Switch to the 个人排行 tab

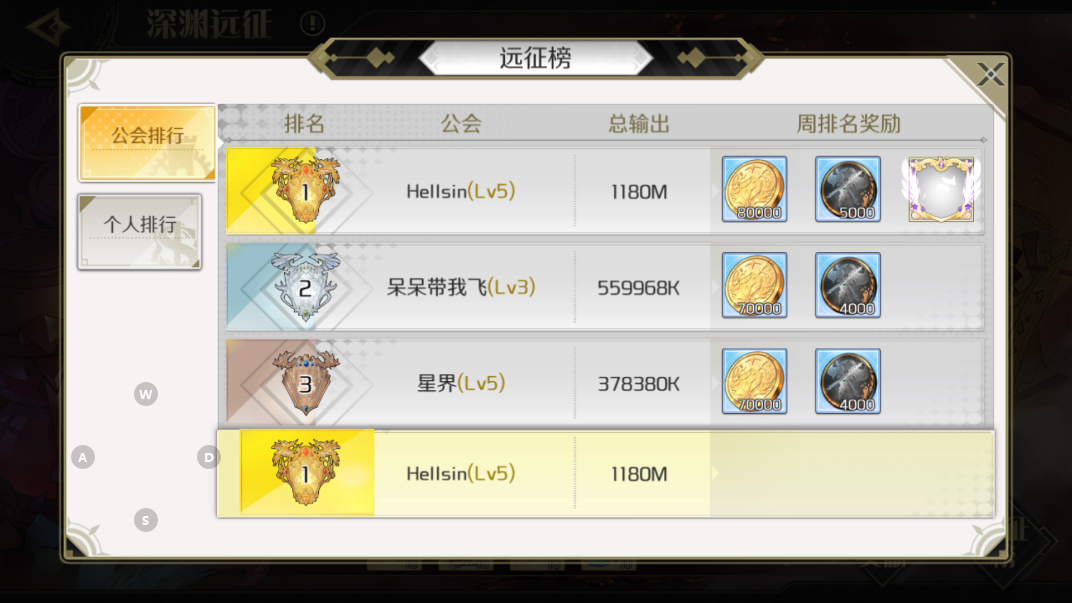[139, 232]
